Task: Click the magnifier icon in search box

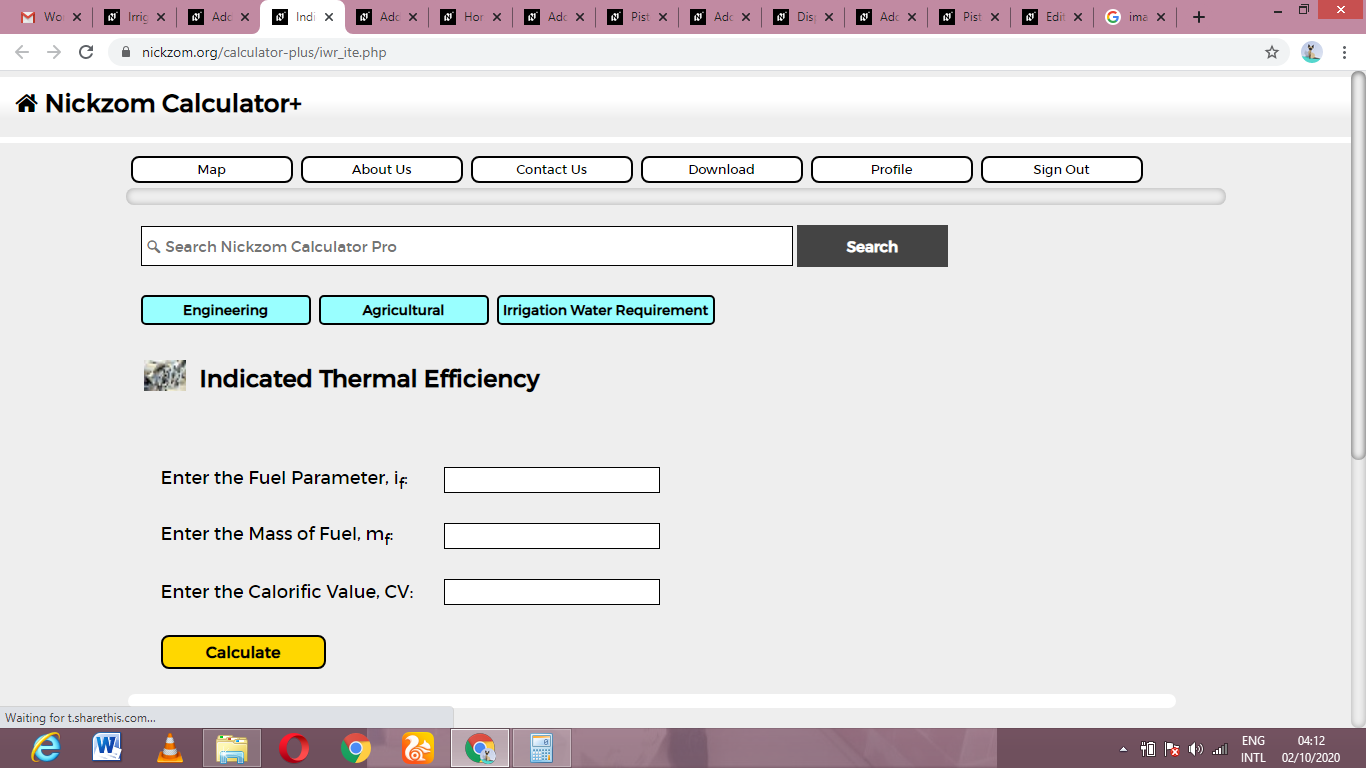Action: pos(154,246)
